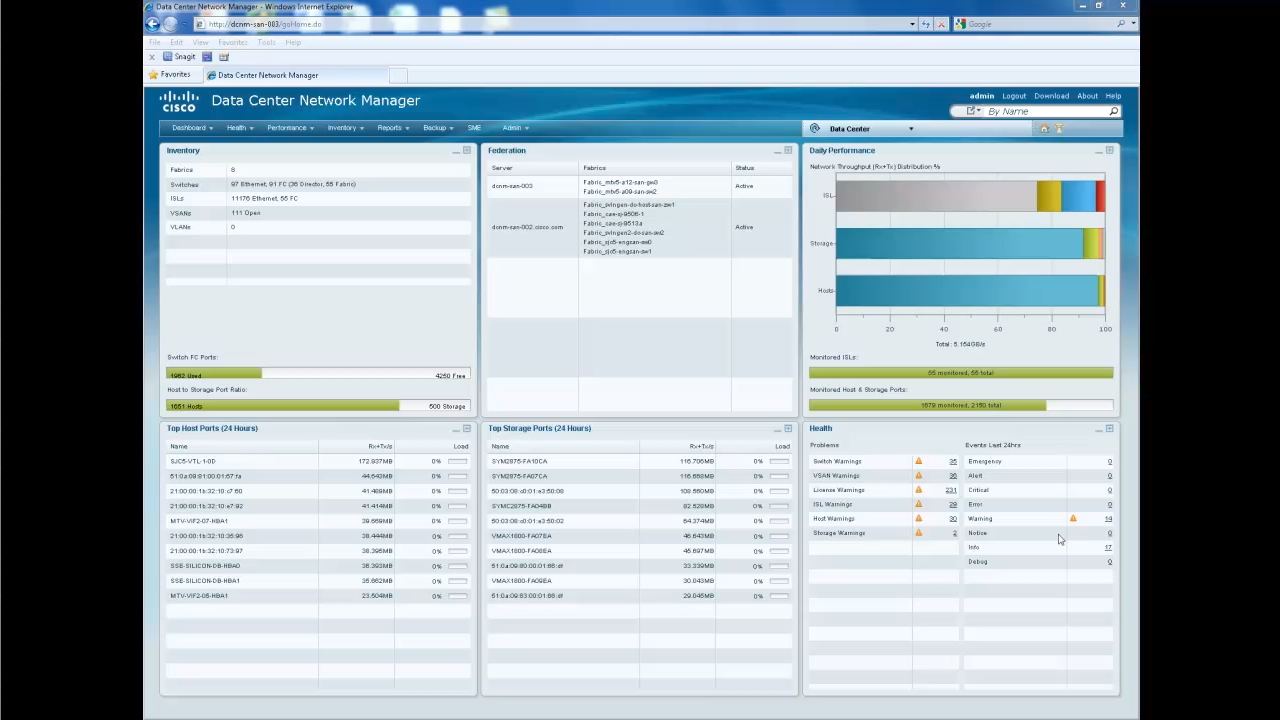Viewport: 1280px width, 720px height.
Task: Maximize the Top Storage Ports dashlet
Action: coord(788,429)
